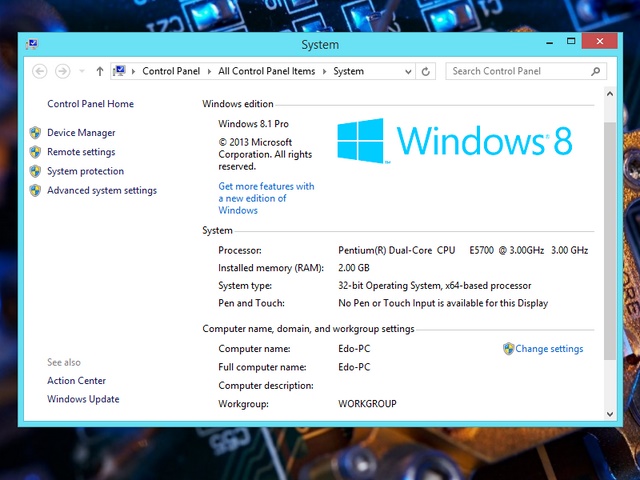
Task: Click shield icon beside Advanced system settings
Action: click(x=35, y=190)
